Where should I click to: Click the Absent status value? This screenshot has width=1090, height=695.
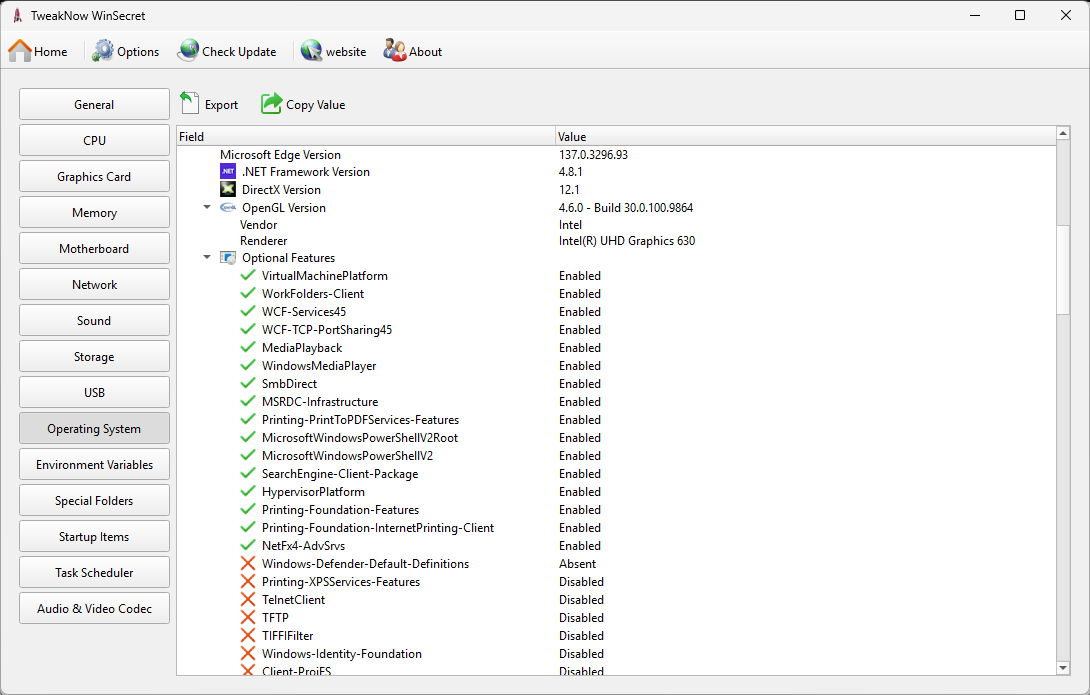click(x=577, y=564)
